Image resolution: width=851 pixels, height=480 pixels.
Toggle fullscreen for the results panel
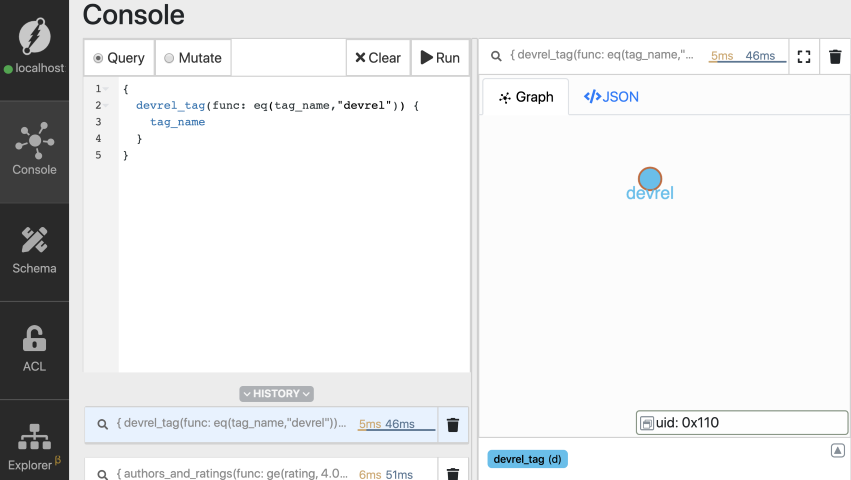[x=803, y=57]
